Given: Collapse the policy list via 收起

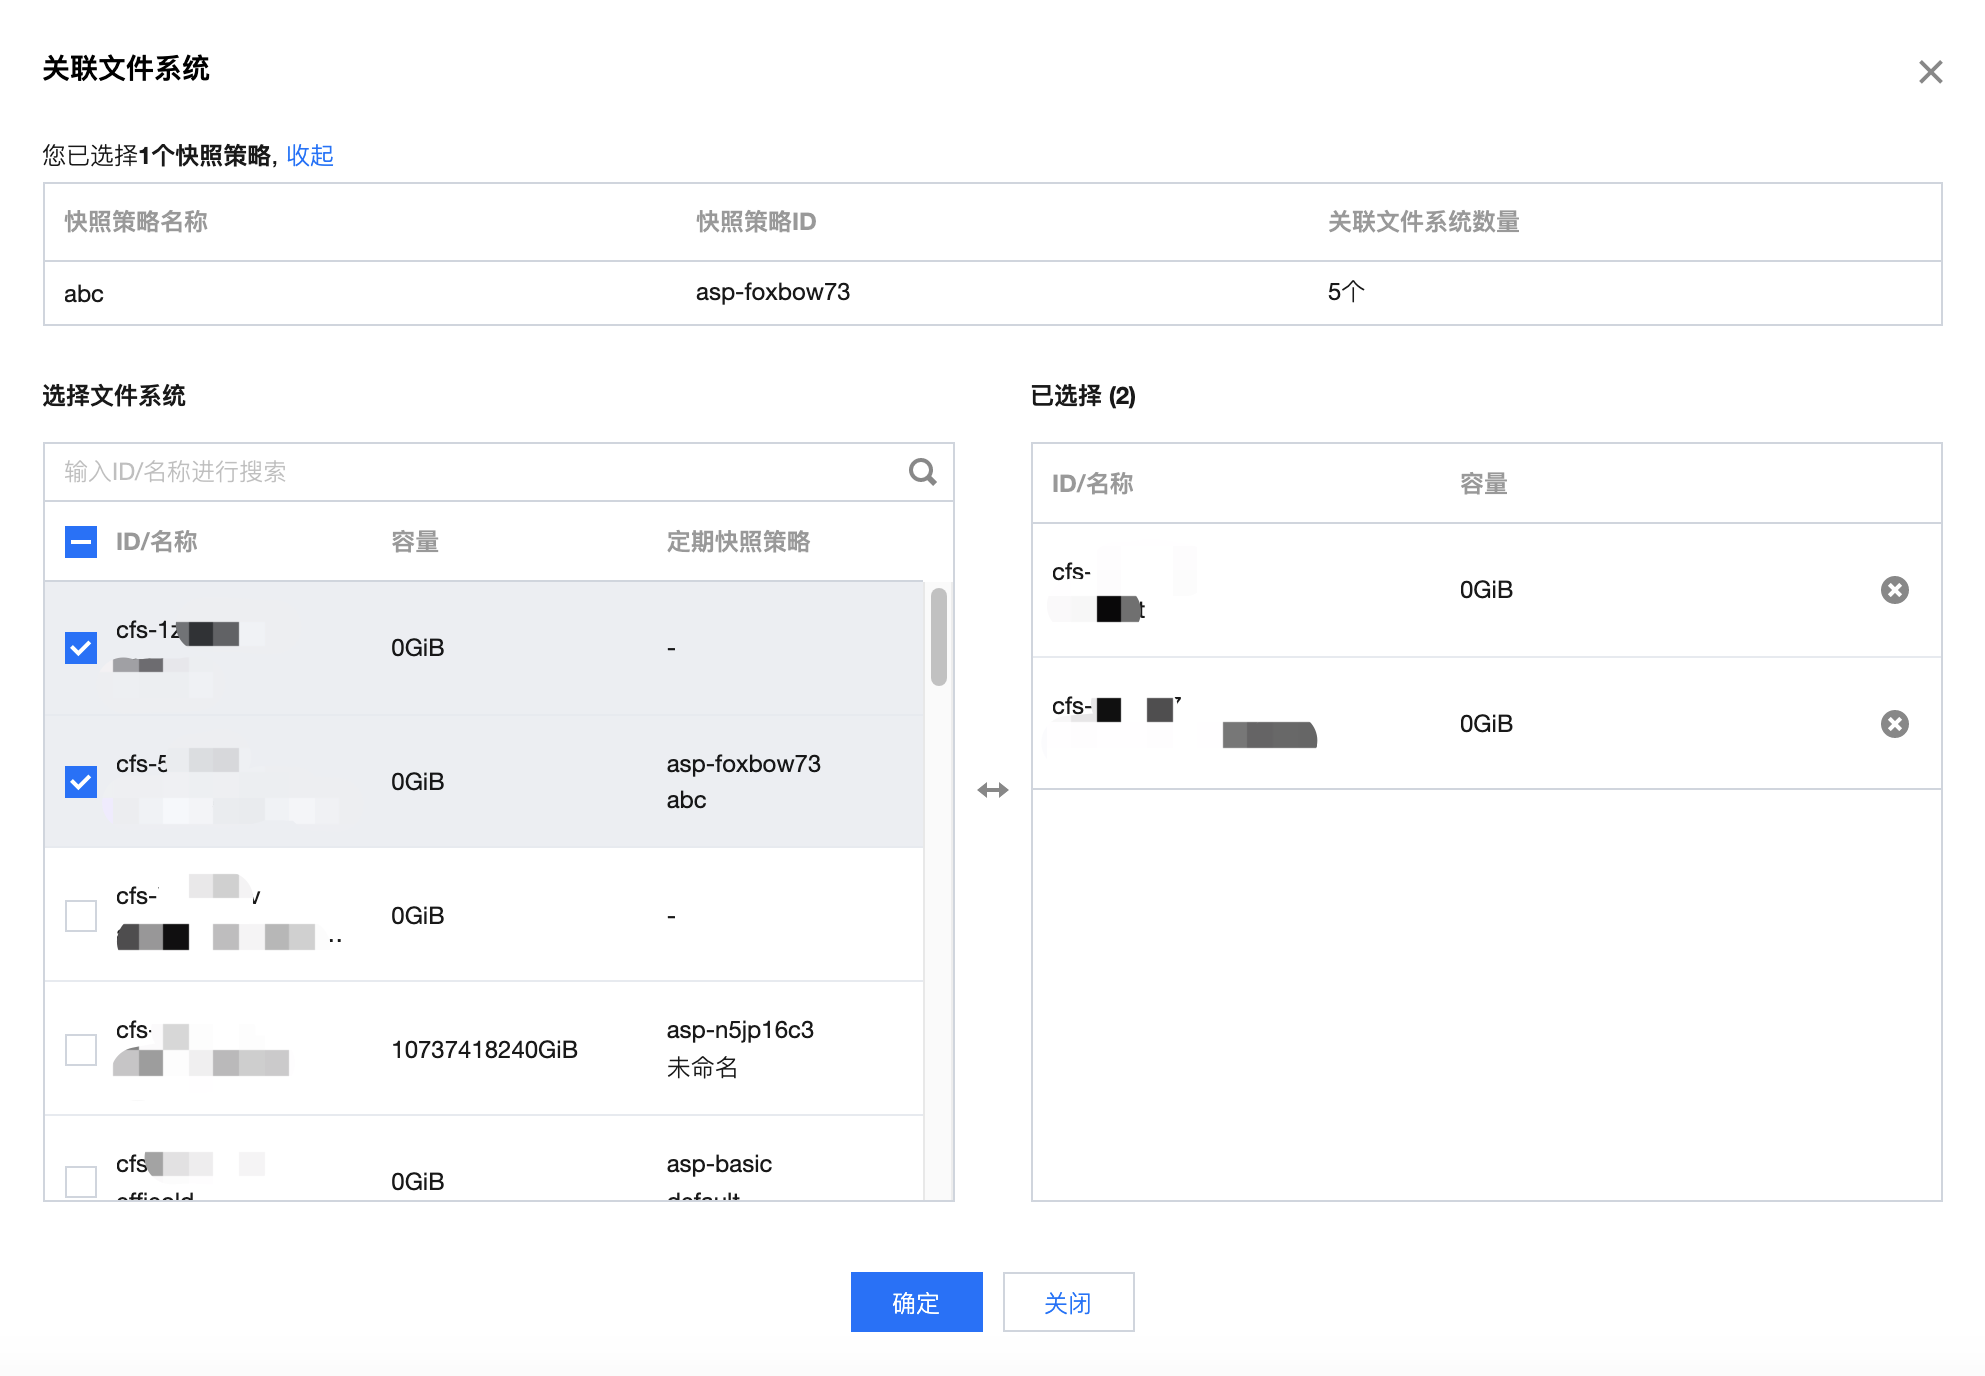Looking at the screenshot, I should 310,155.
